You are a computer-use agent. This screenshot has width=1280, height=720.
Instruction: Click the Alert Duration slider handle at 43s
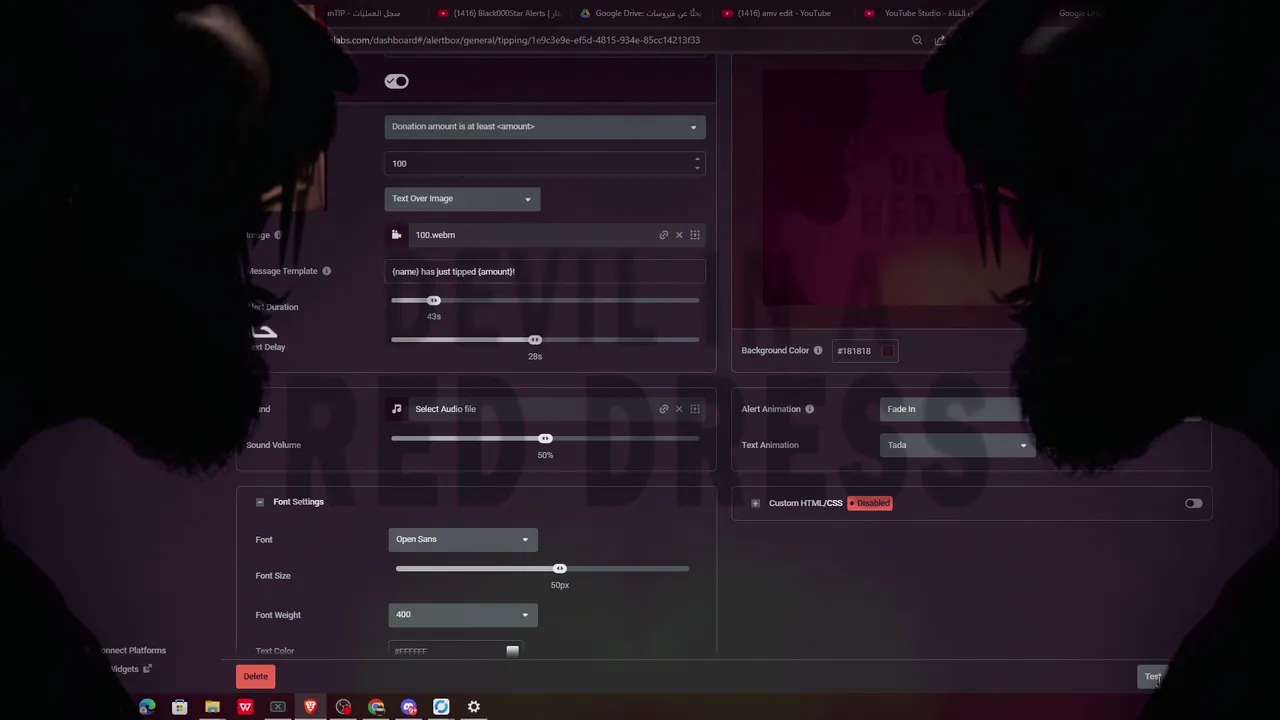(x=434, y=300)
